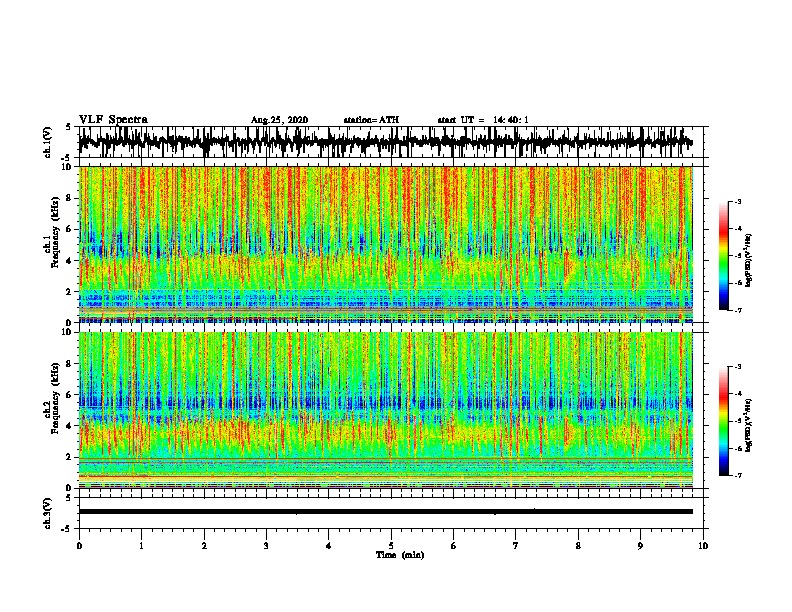
Task: Click the "-7" label on ch.2 colorbar
Action: (737, 476)
